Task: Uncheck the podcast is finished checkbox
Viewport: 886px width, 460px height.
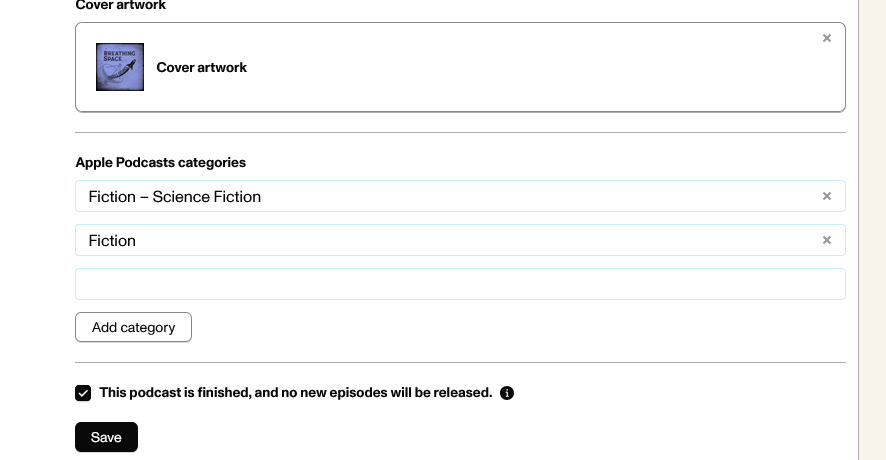Action: [x=83, y=393]
